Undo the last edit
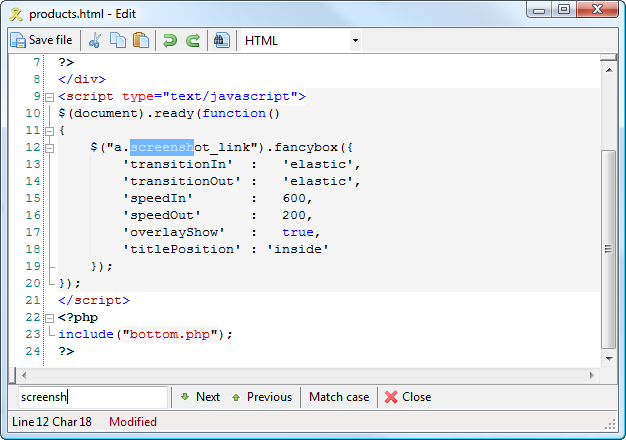Image resolution: width=626 pixels, height=440 pixels. click(x=170, y=40)
